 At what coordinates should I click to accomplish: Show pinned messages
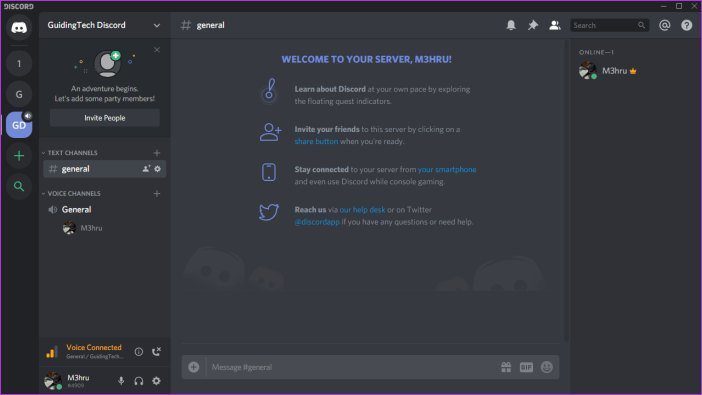click(533, 25)
